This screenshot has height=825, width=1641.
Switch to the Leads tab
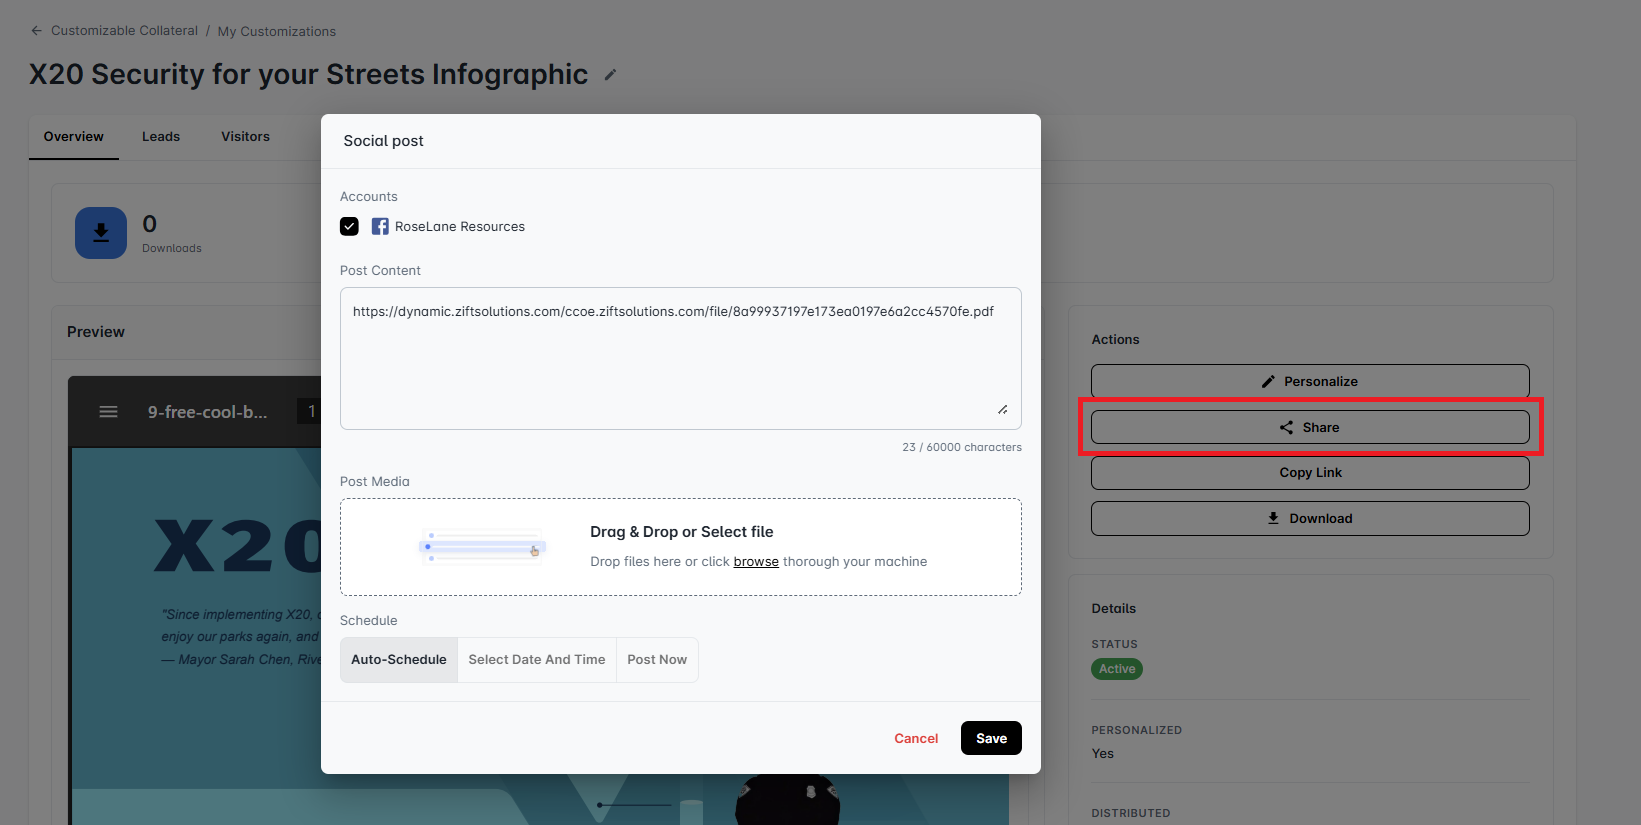(x=161, y=137)
